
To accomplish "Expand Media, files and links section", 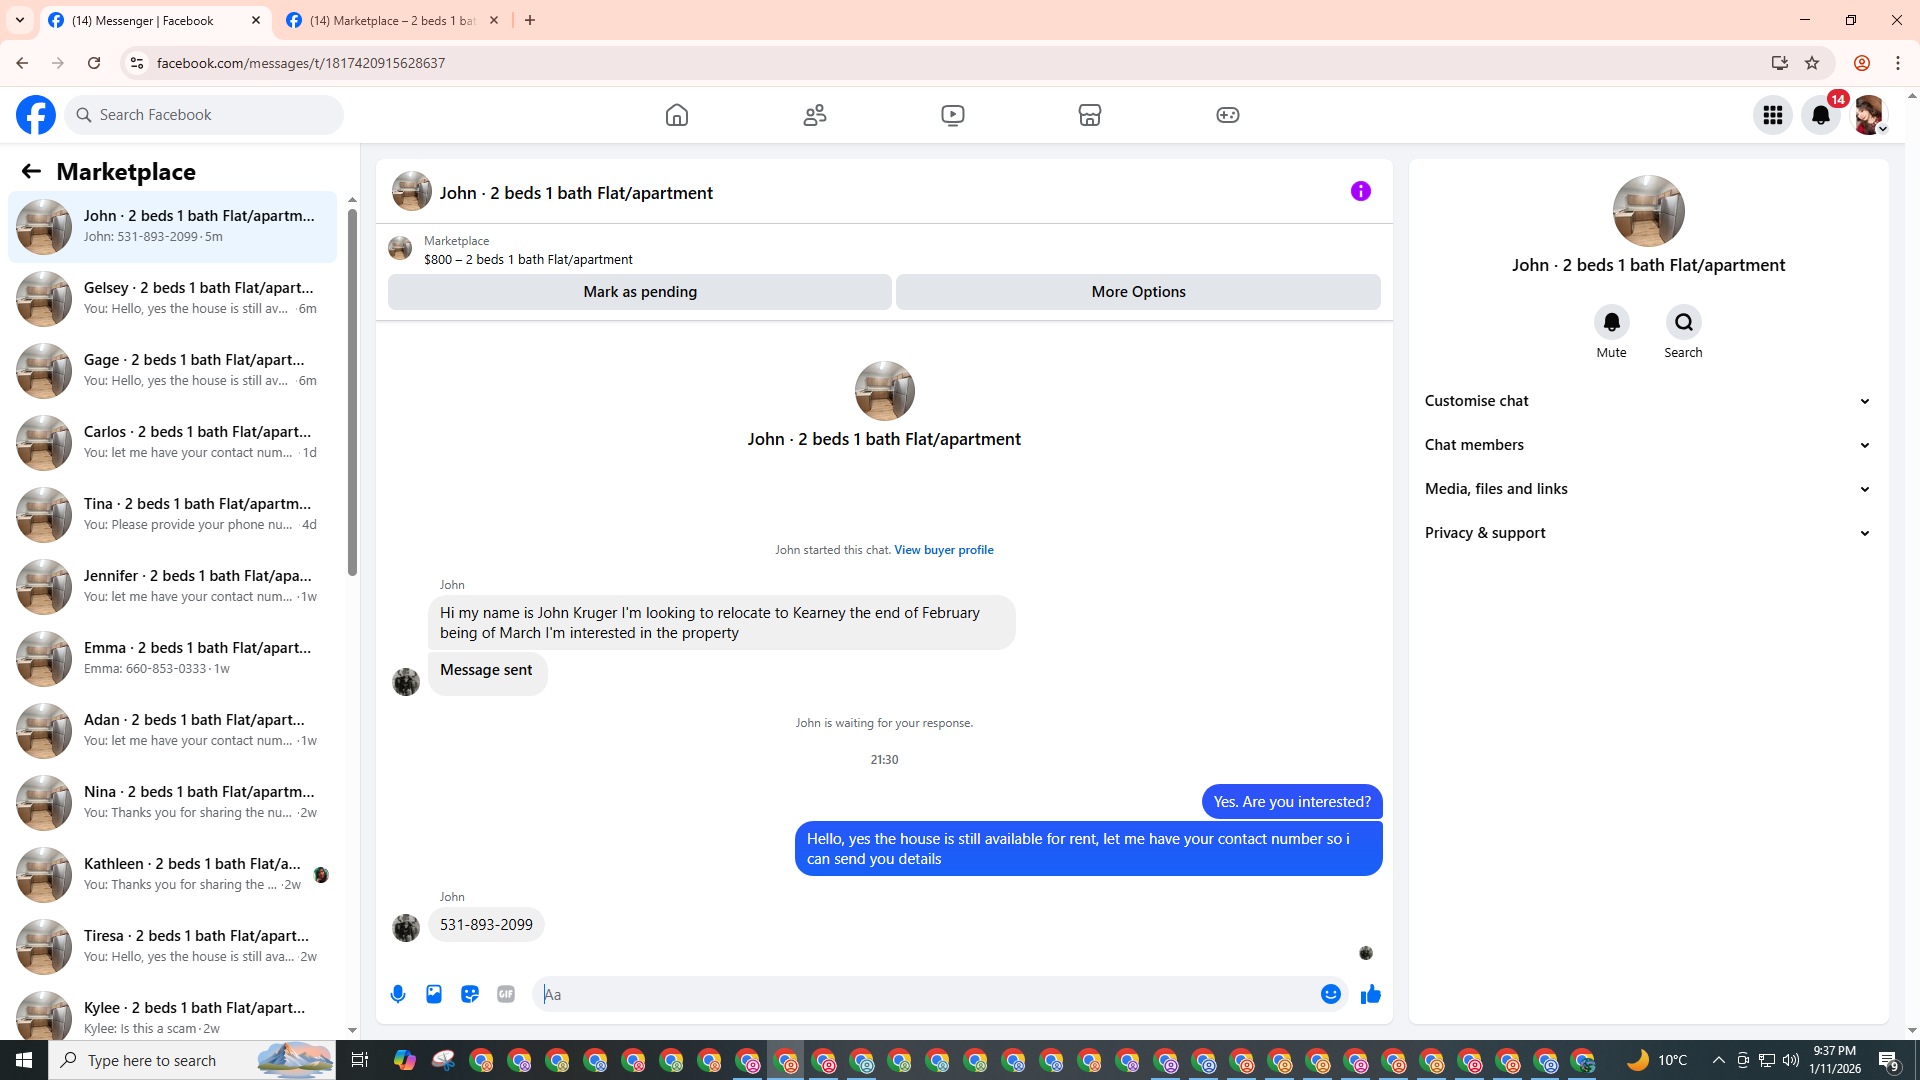I will click(1648, 489).
